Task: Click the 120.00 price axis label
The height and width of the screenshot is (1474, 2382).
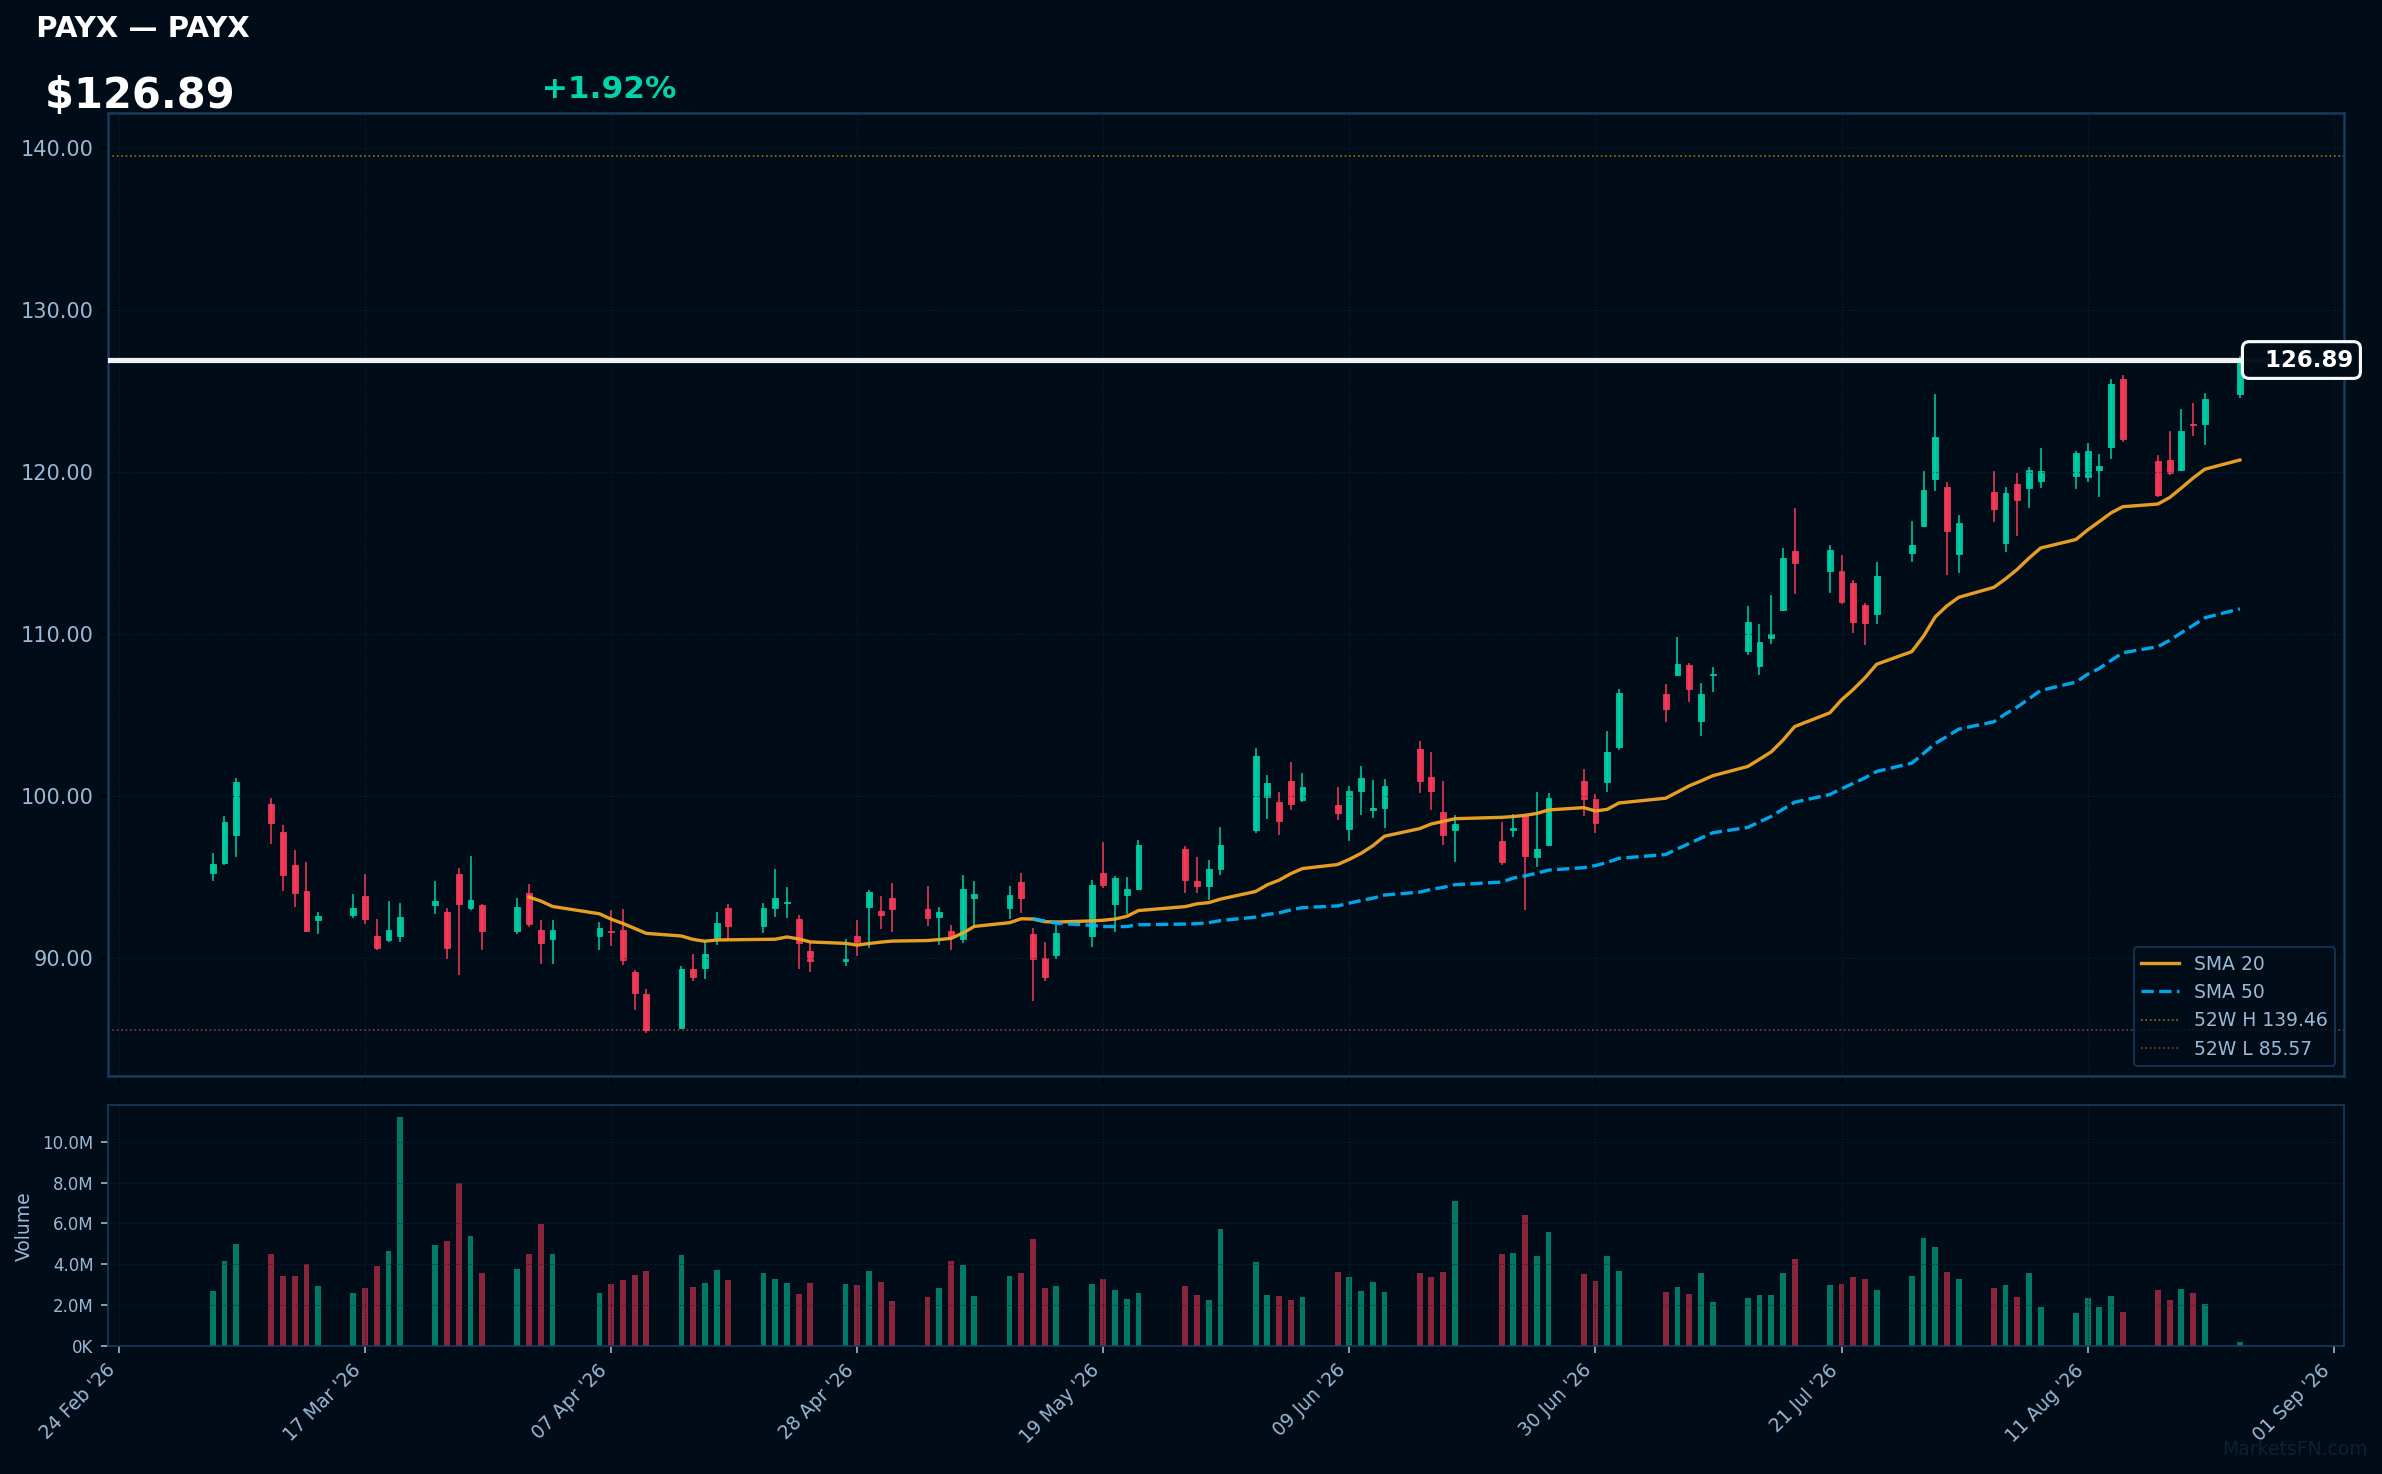Action: 57,472
